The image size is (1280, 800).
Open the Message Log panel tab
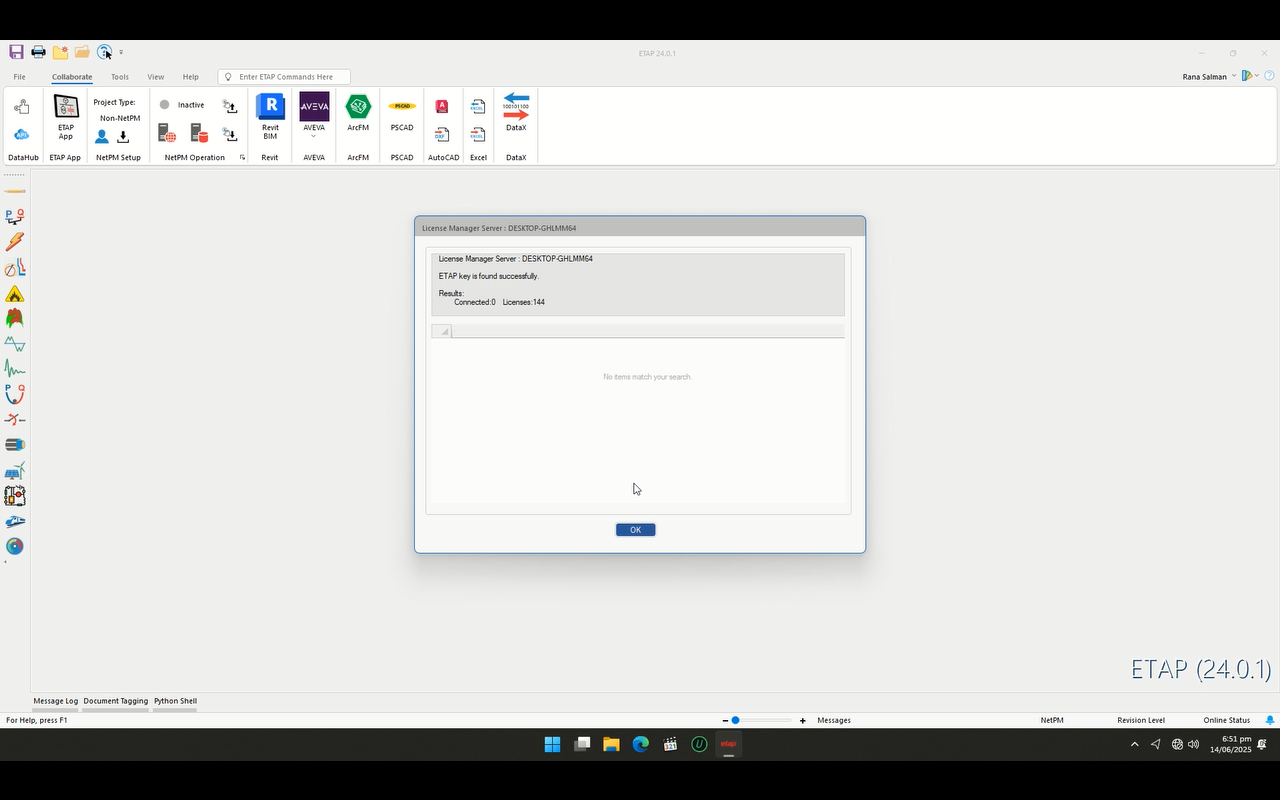pos(56,701)
